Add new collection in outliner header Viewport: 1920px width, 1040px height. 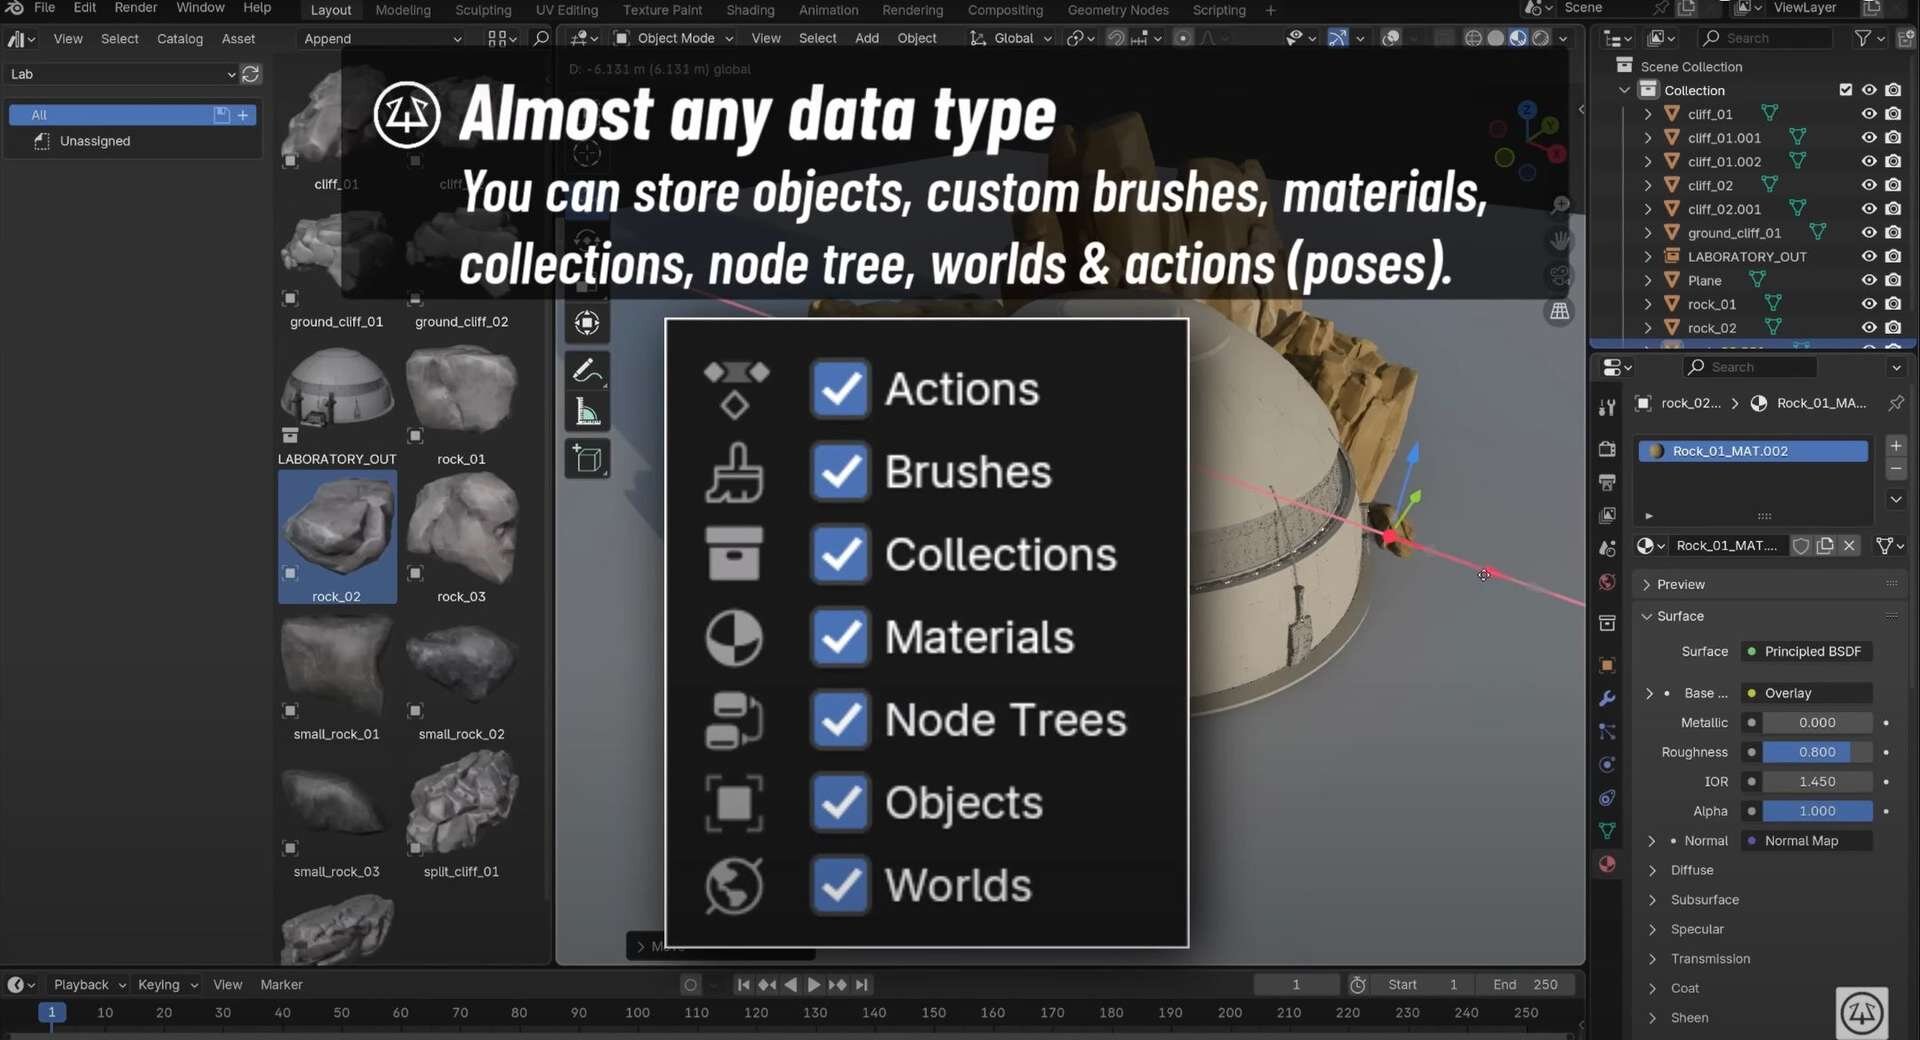(x=1906, y=38)
